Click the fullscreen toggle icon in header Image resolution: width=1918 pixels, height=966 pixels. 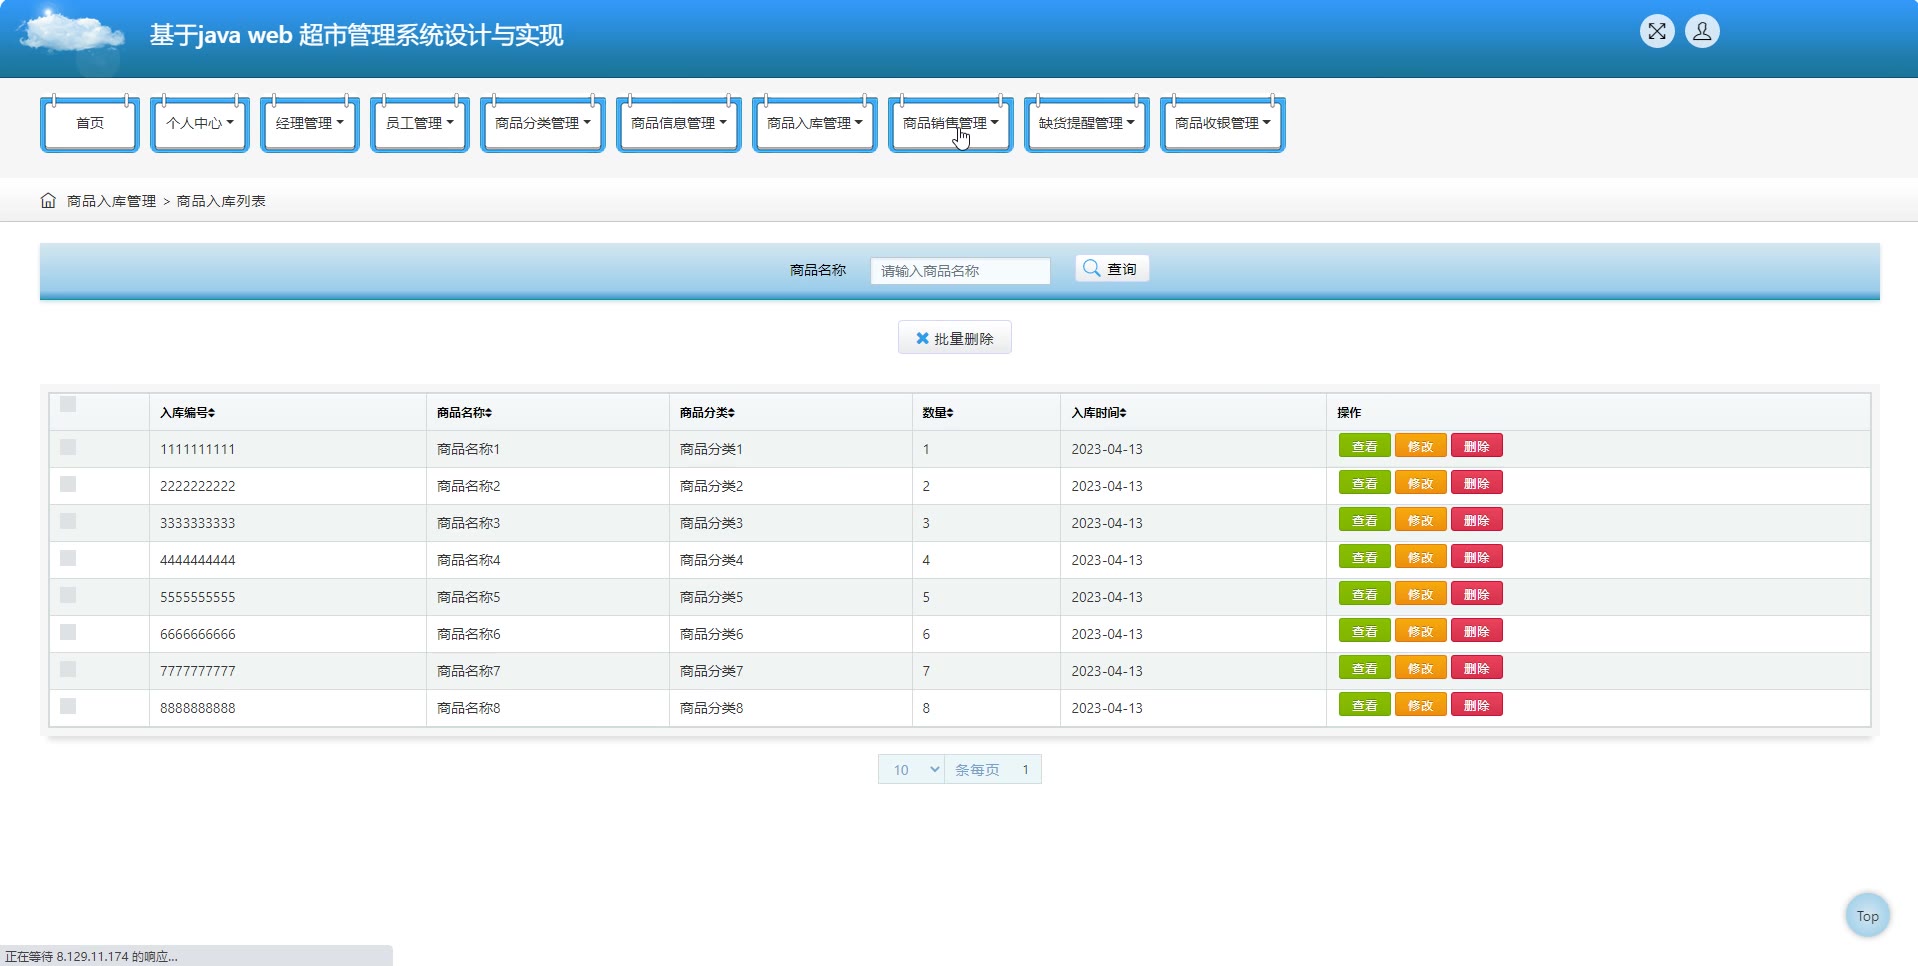pyautogui.click(x=1656, y=32)
